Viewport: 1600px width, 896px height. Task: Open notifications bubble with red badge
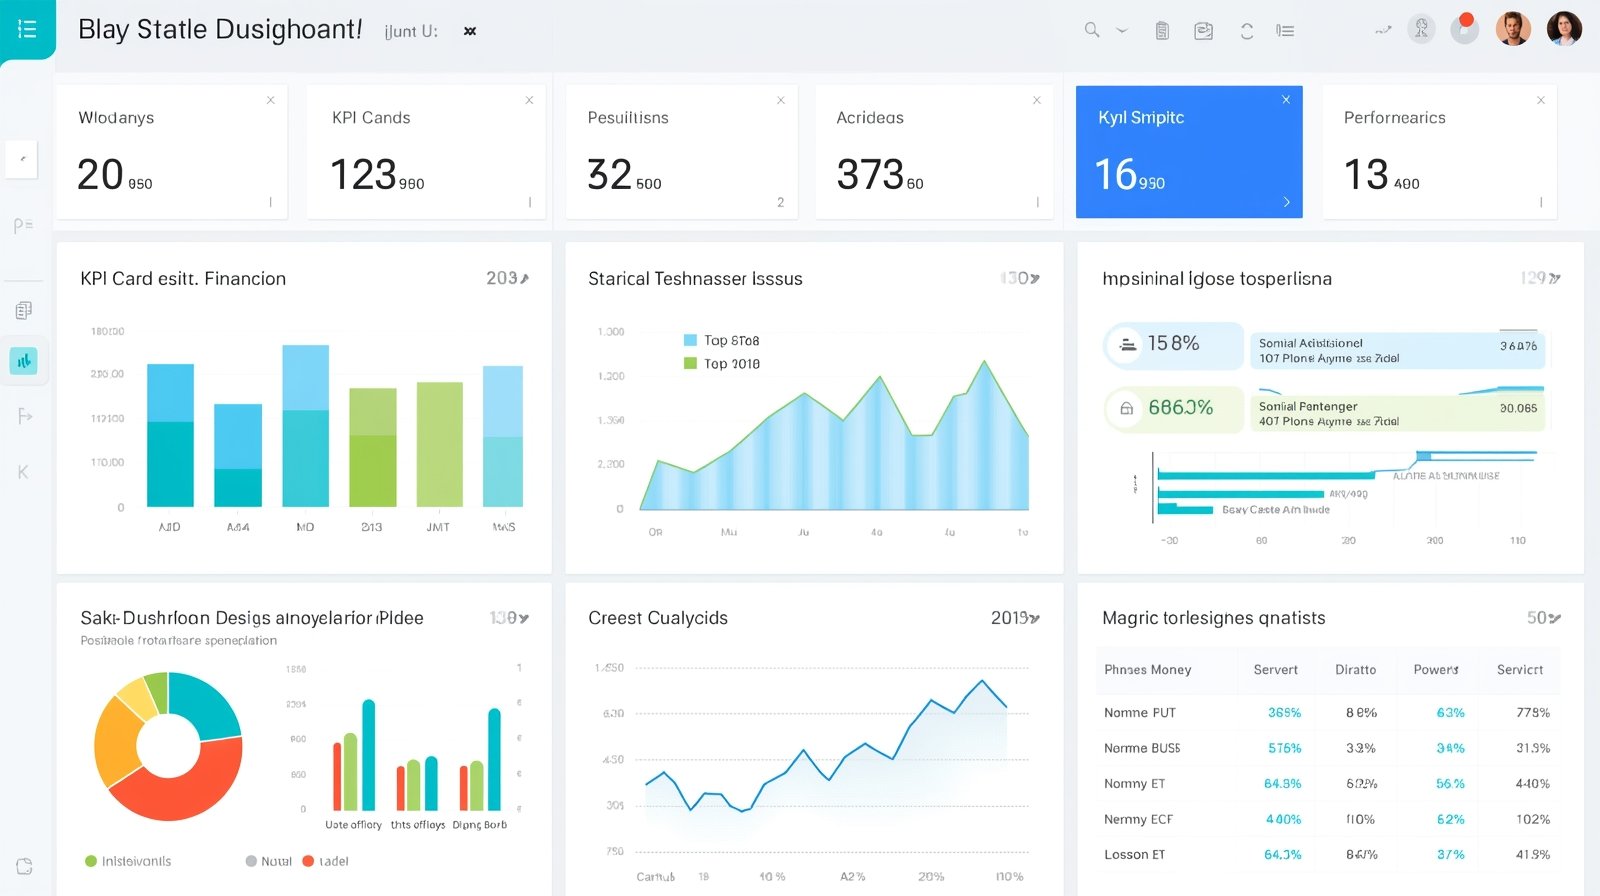[1464, 29]
